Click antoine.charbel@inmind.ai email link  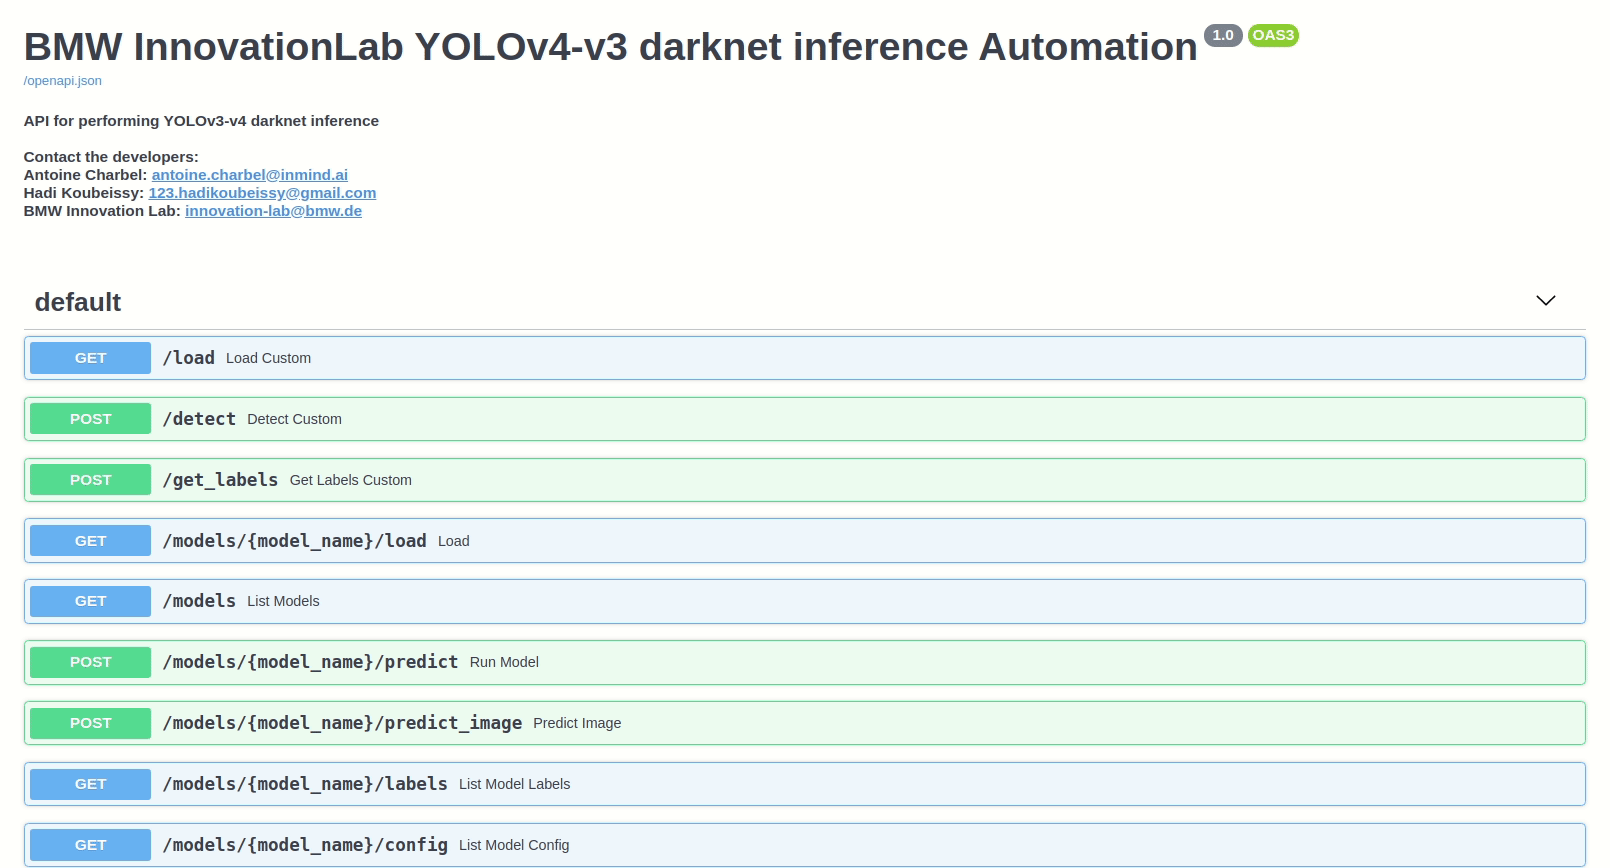click(x=250, y=175)
